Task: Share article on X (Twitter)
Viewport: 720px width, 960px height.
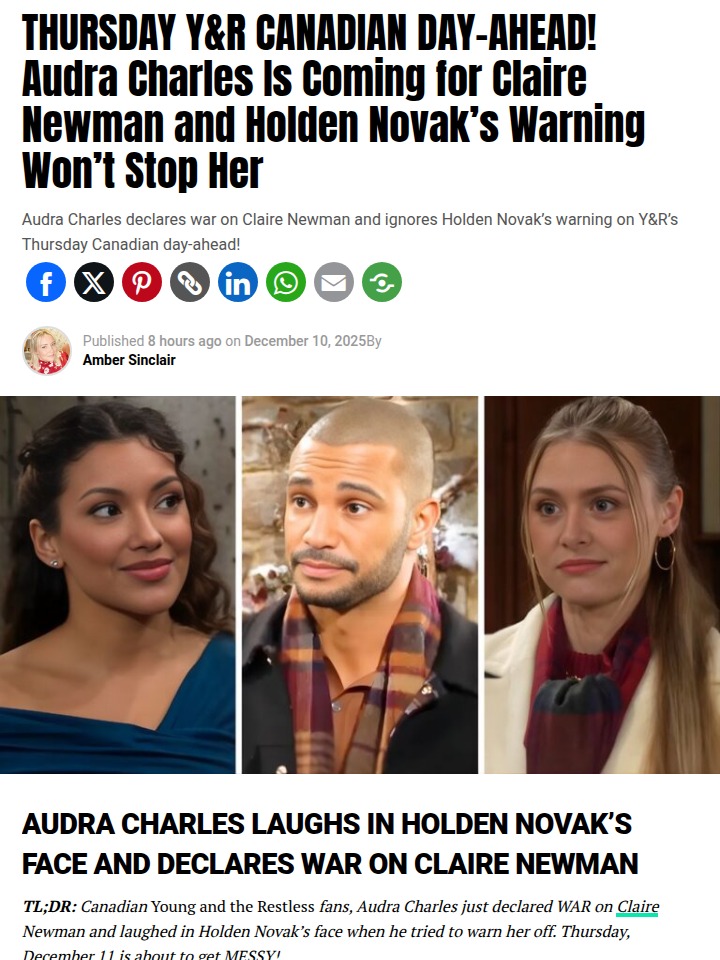Action: pos(94,282)
